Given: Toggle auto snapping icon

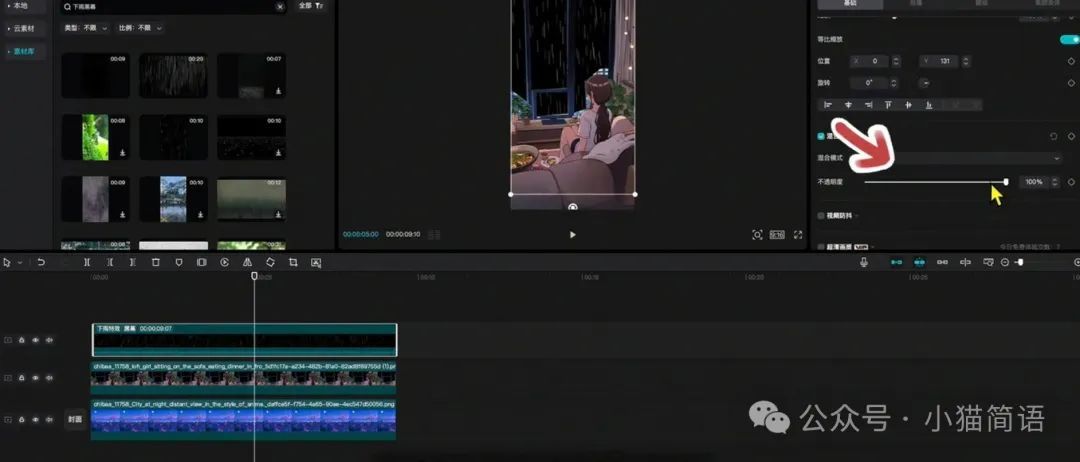Looking at the screenshot, I should tap(920, 262).
